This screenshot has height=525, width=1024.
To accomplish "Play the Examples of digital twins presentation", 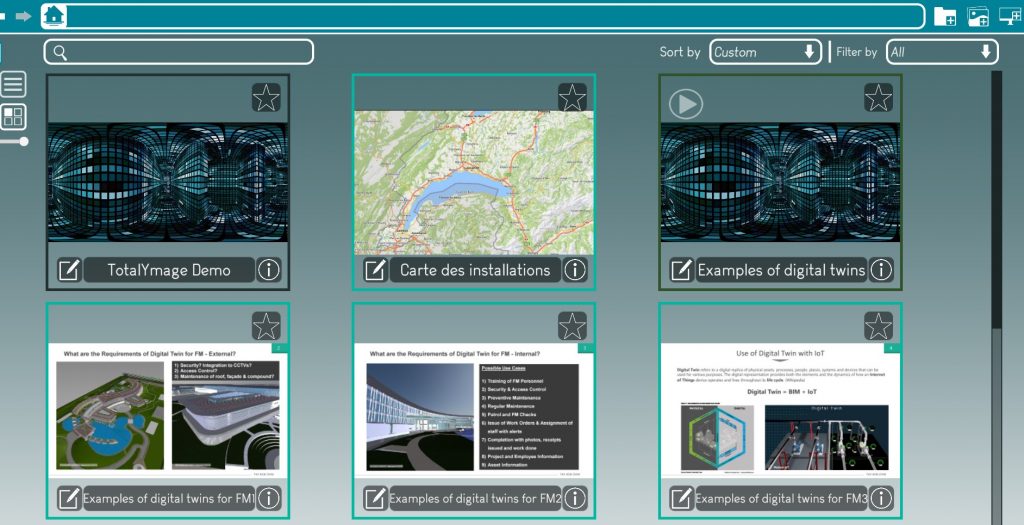I will click(686, 104).
